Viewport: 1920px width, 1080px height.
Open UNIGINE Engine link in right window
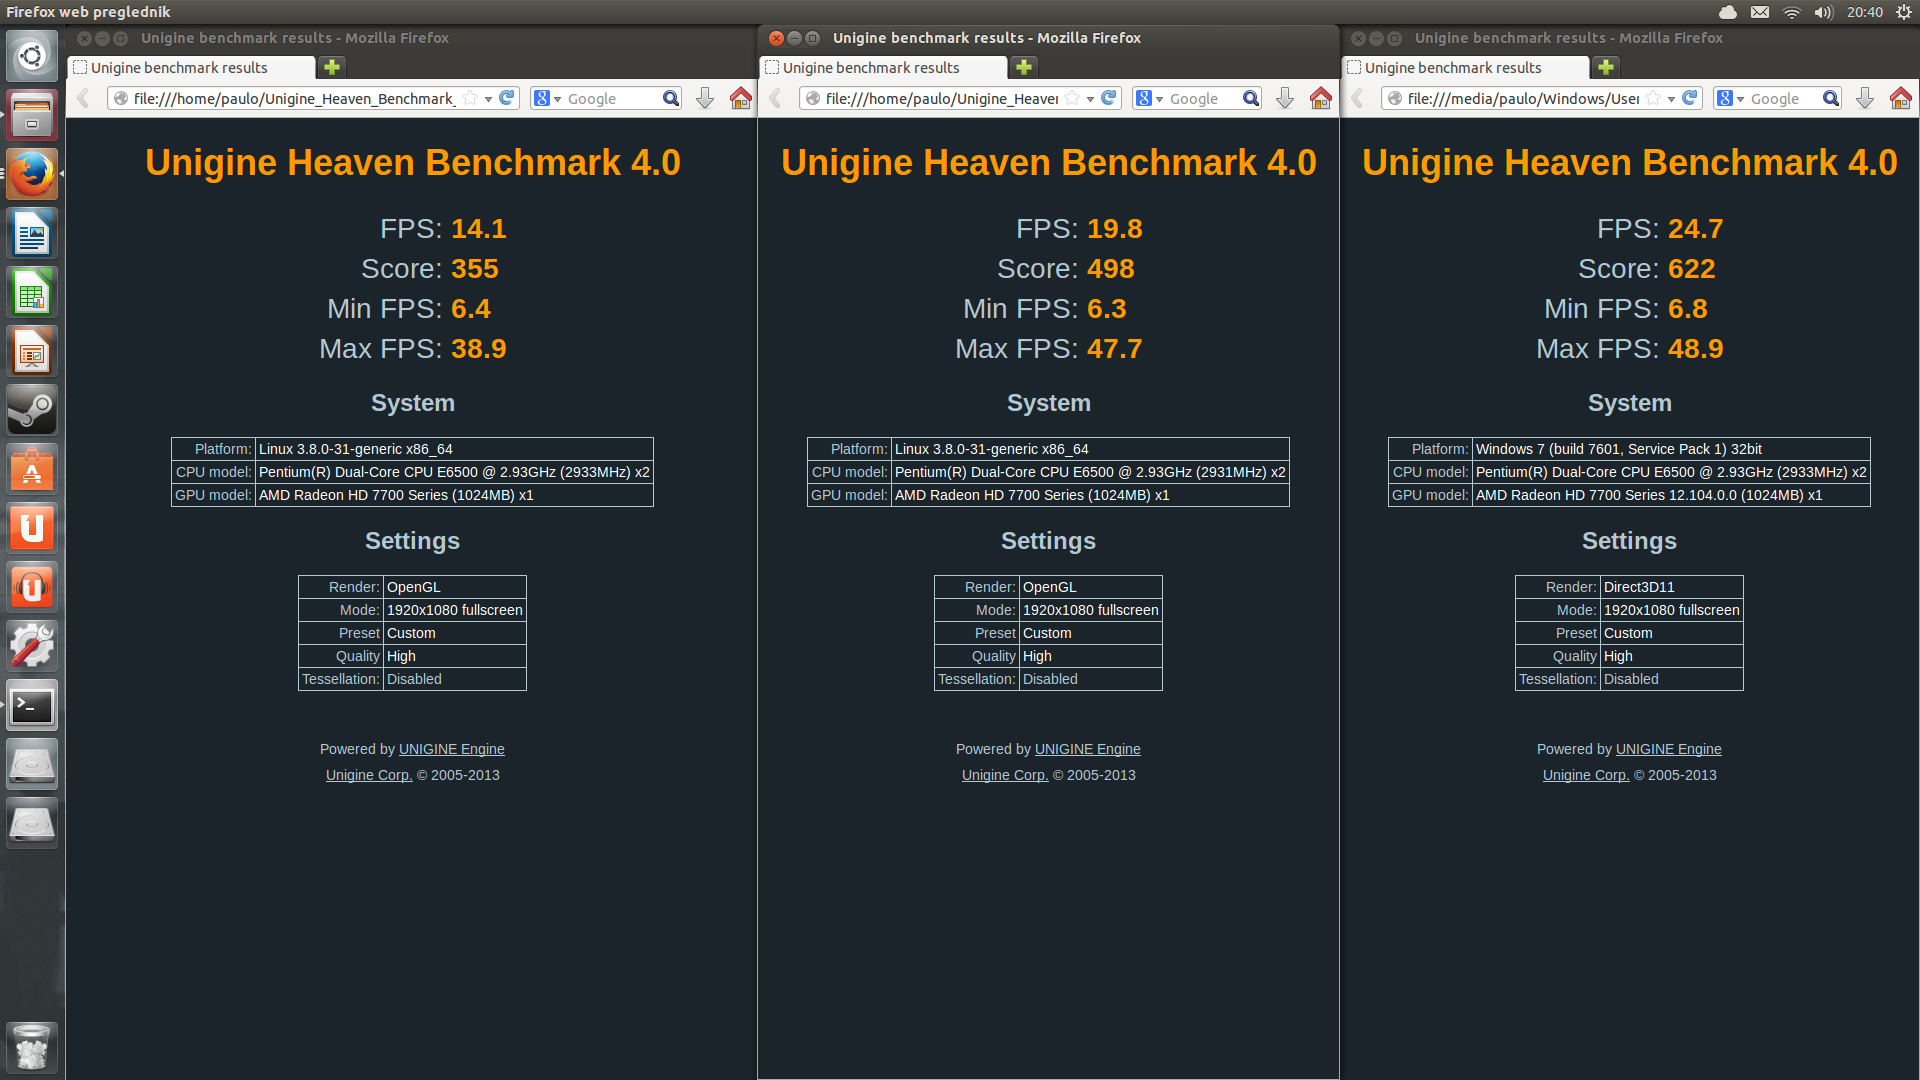1669,749
